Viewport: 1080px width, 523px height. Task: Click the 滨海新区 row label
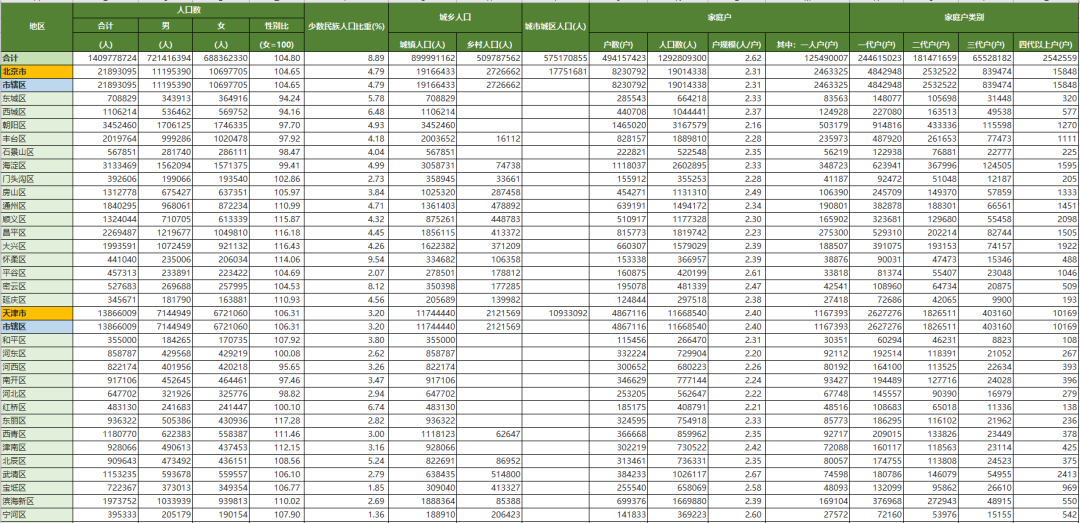(x=36, y=501)
